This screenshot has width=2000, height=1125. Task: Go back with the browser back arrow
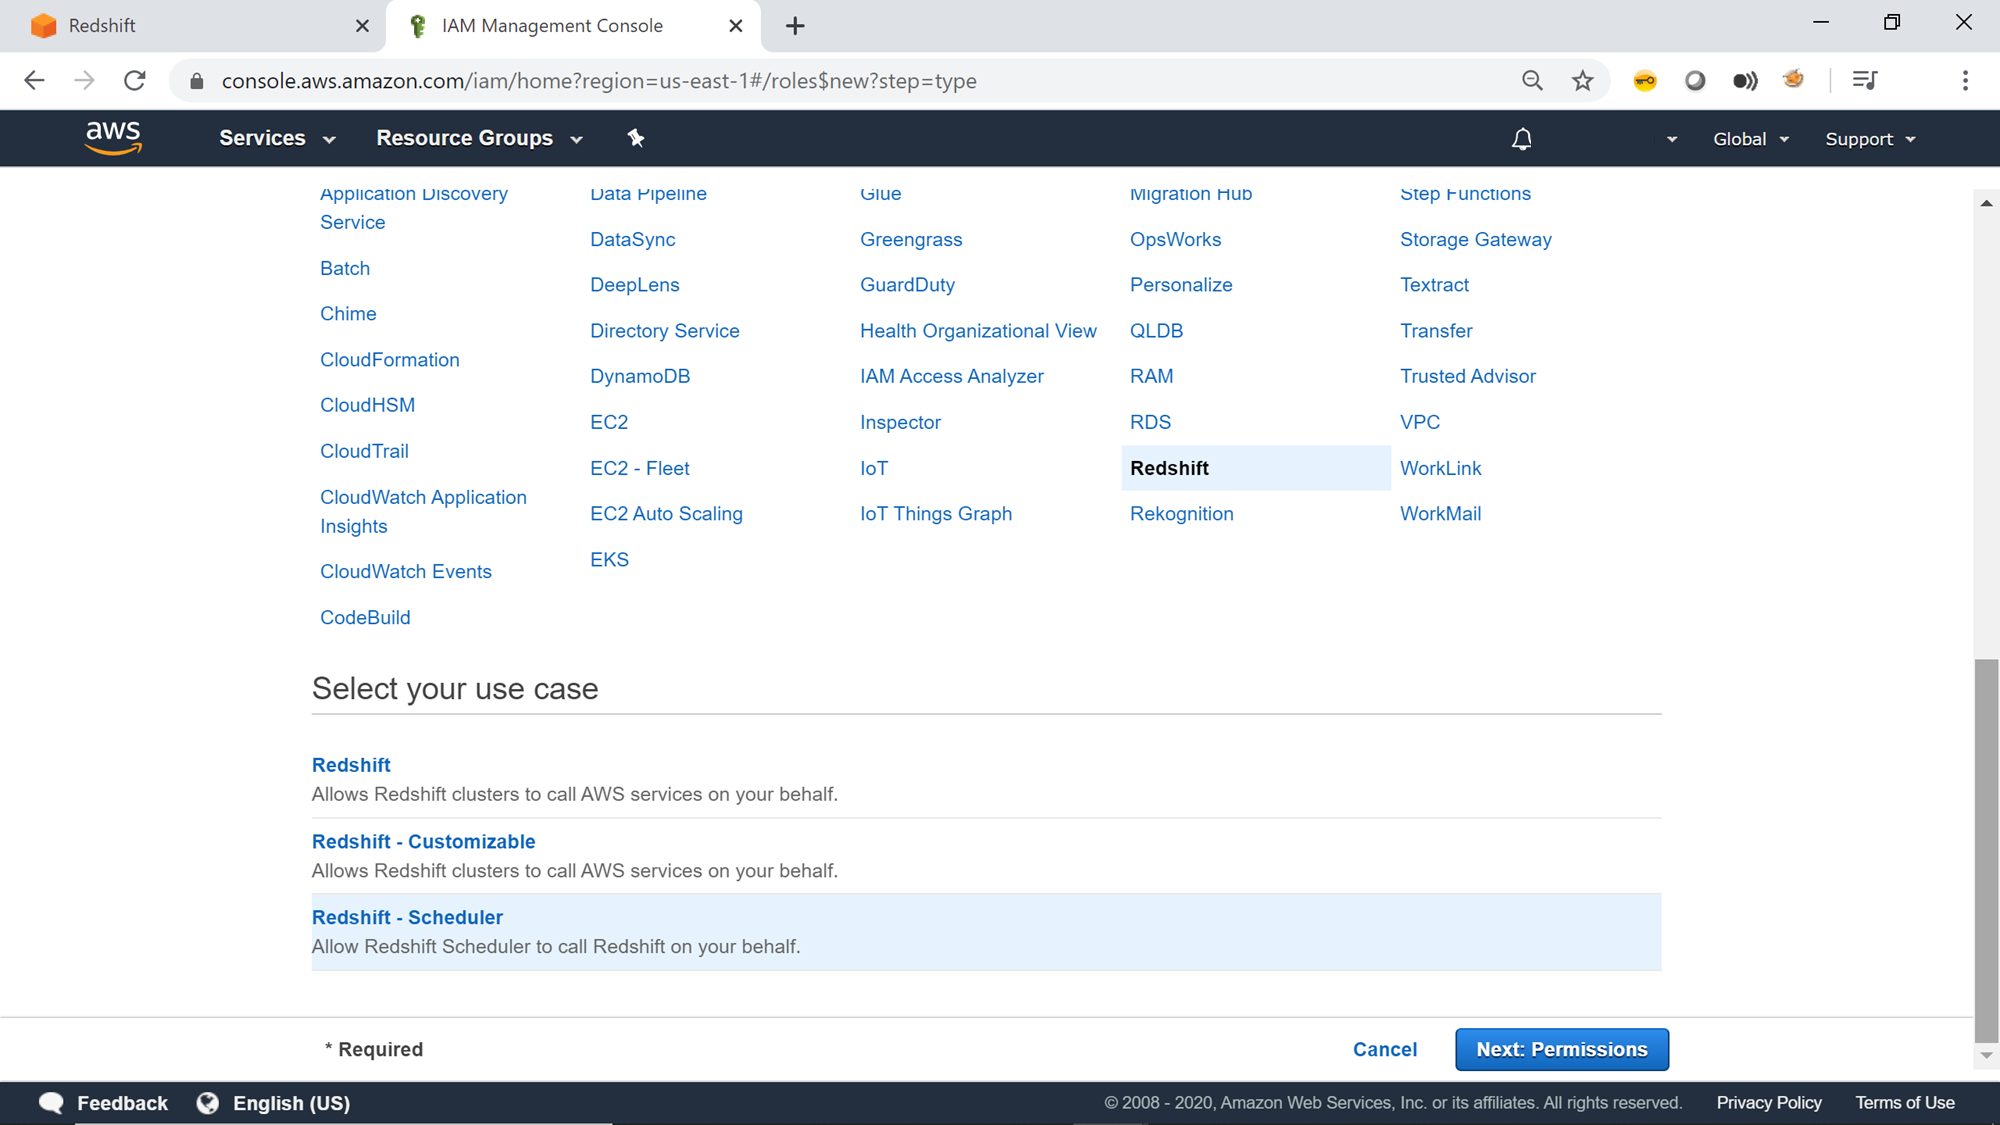coord(34,81)
